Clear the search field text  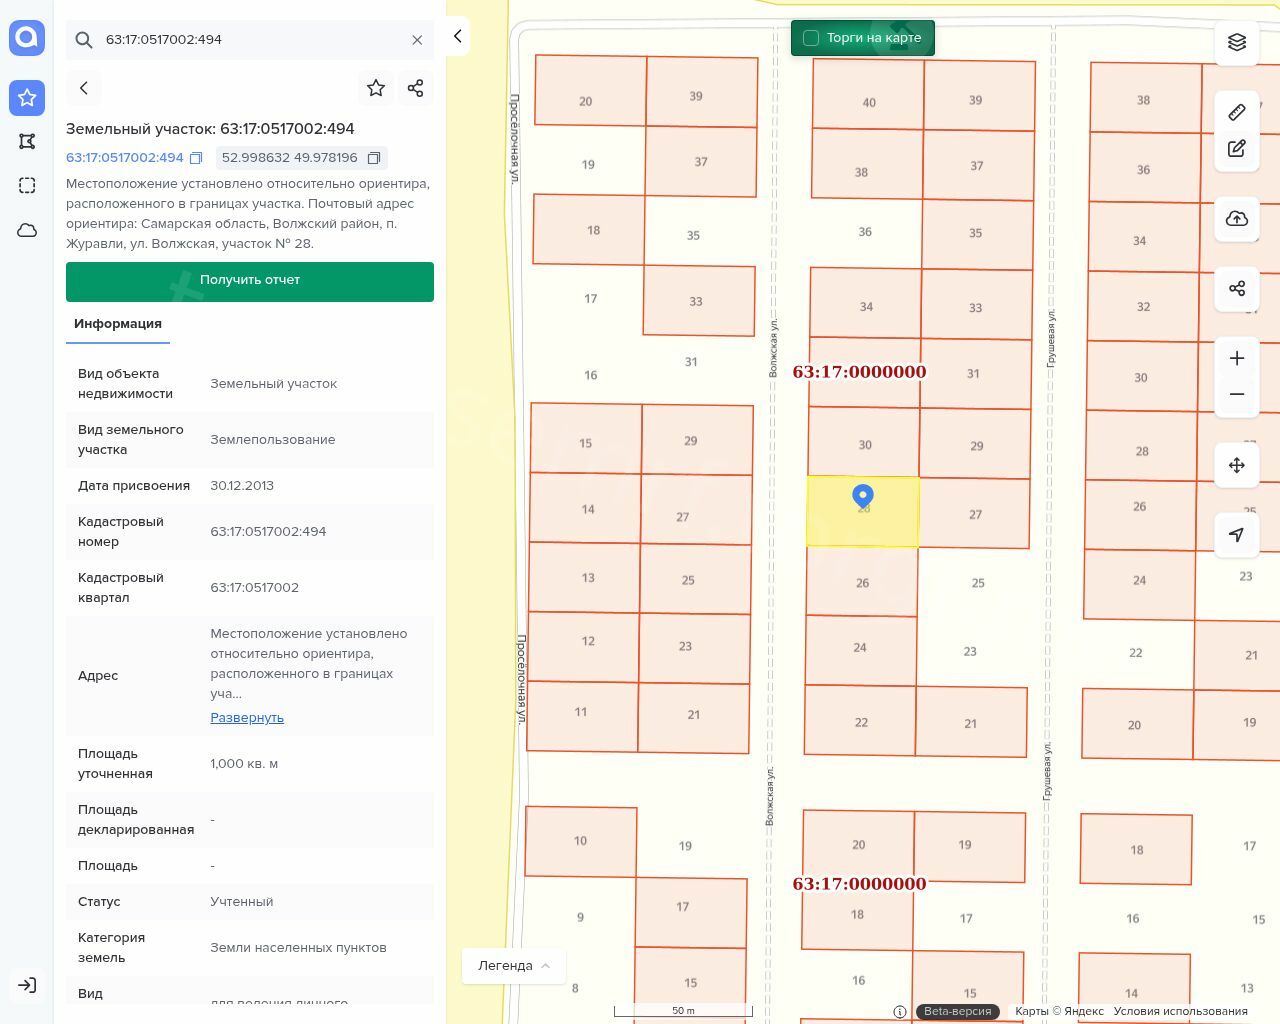(417, 40)
